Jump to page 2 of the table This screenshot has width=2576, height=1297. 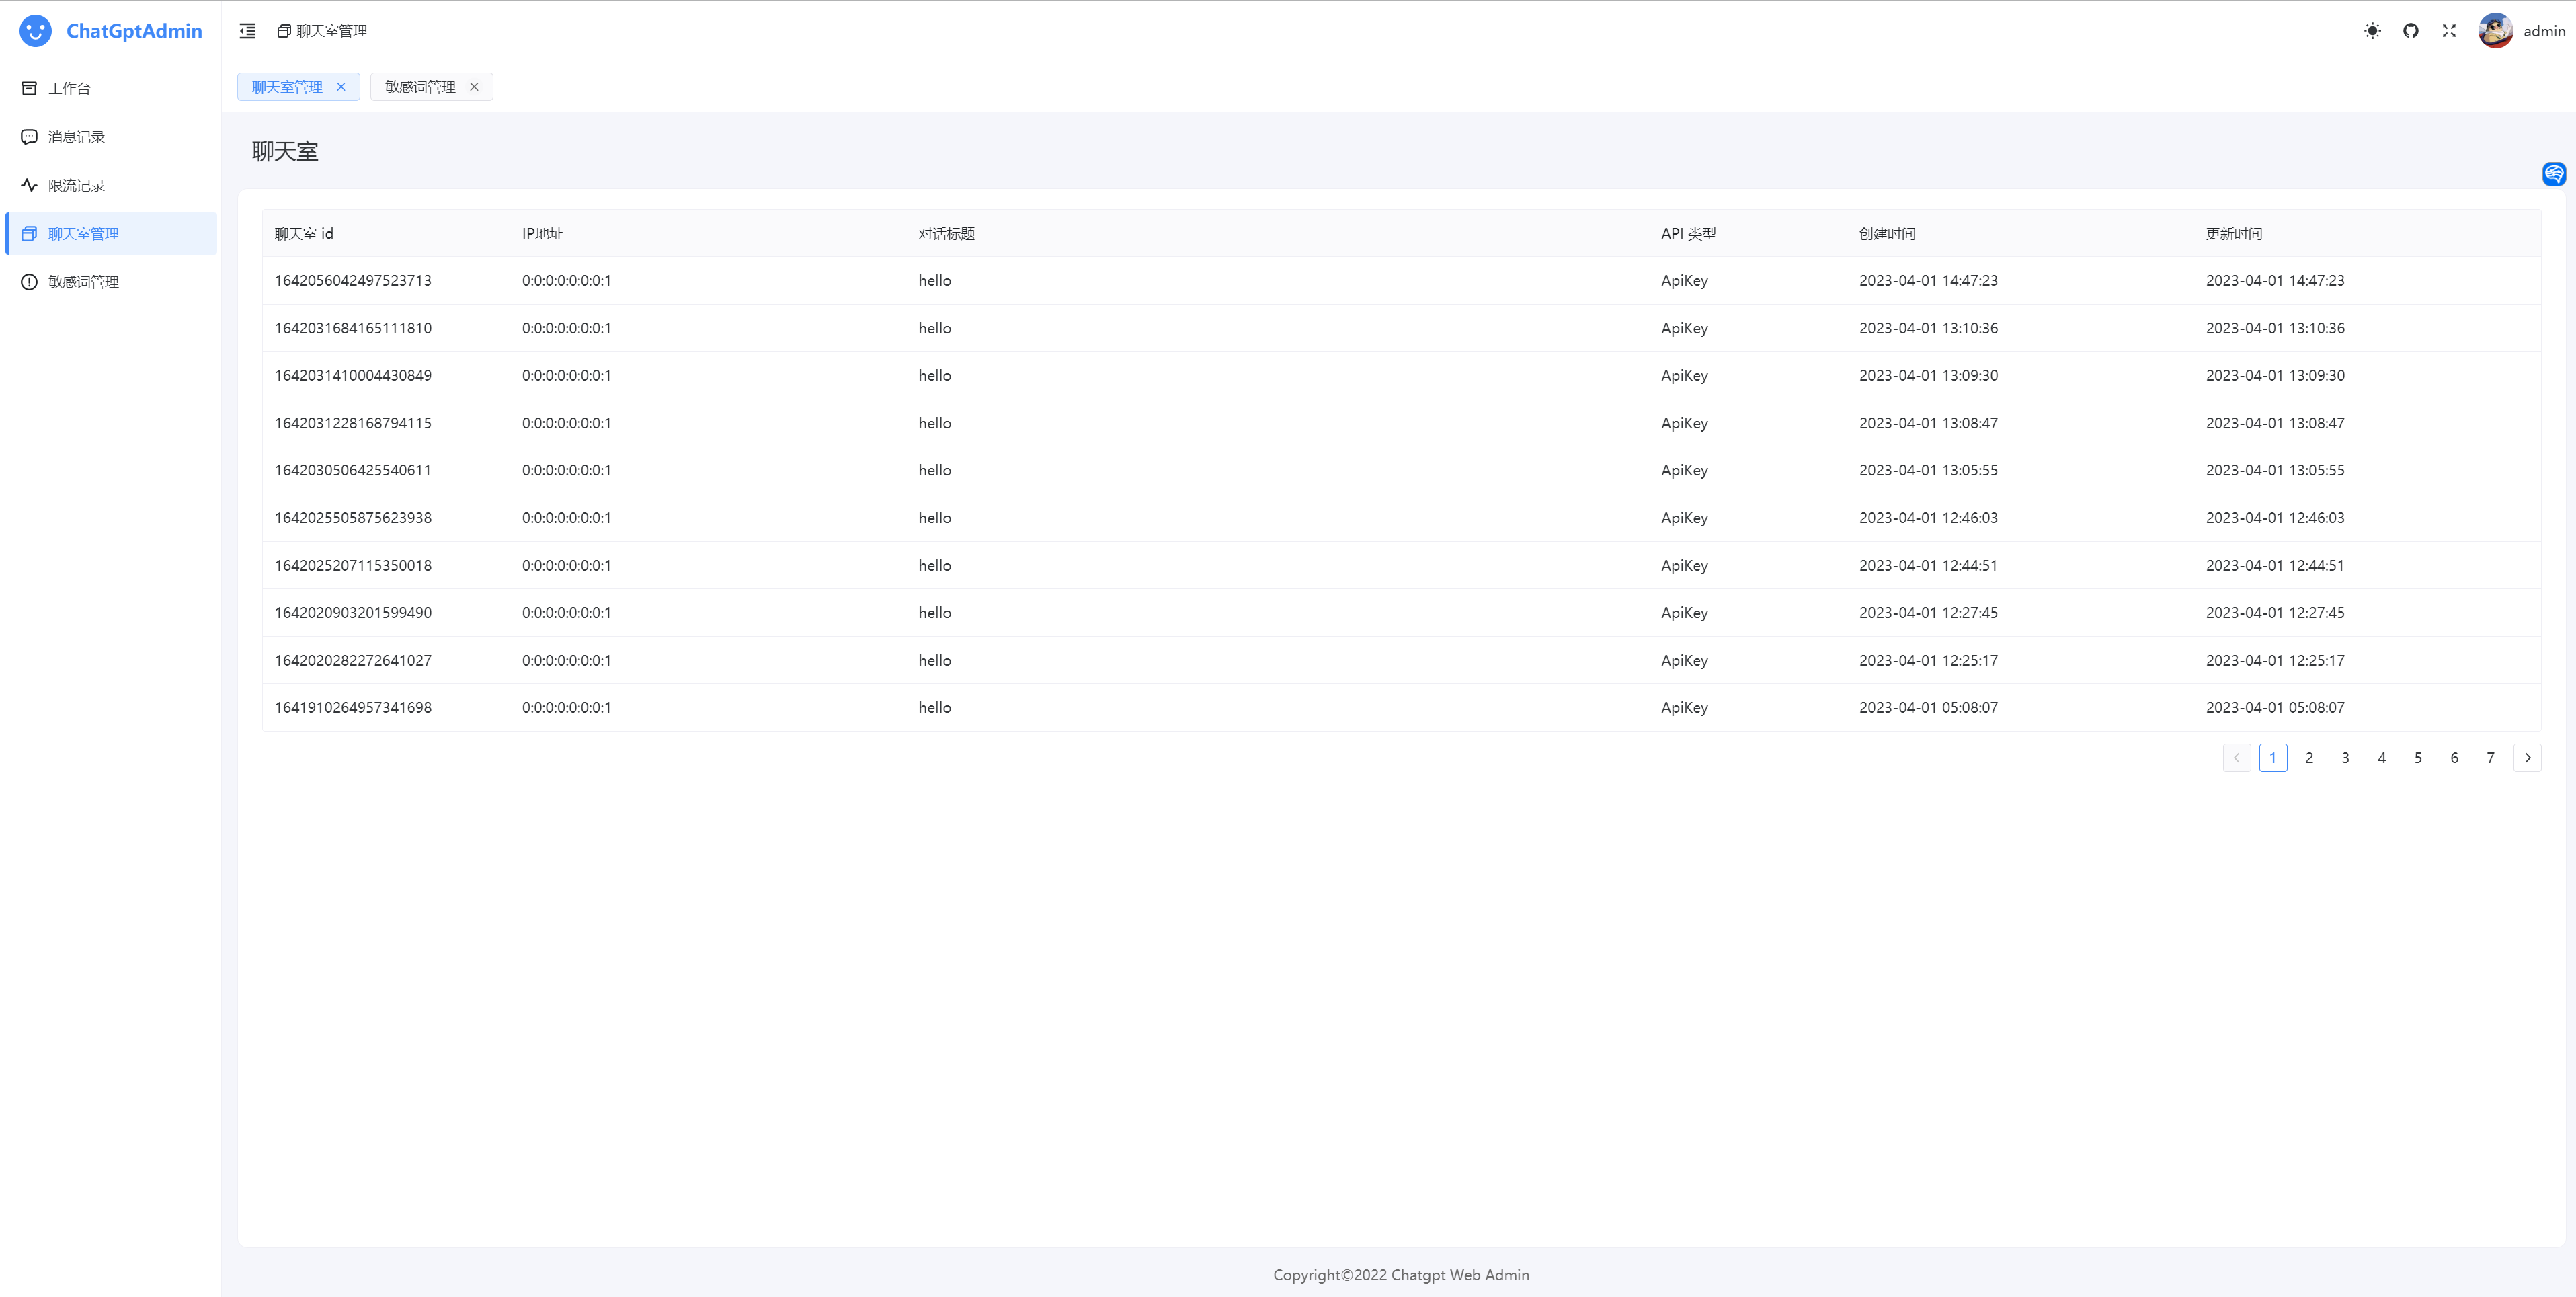coord(2309,758)
